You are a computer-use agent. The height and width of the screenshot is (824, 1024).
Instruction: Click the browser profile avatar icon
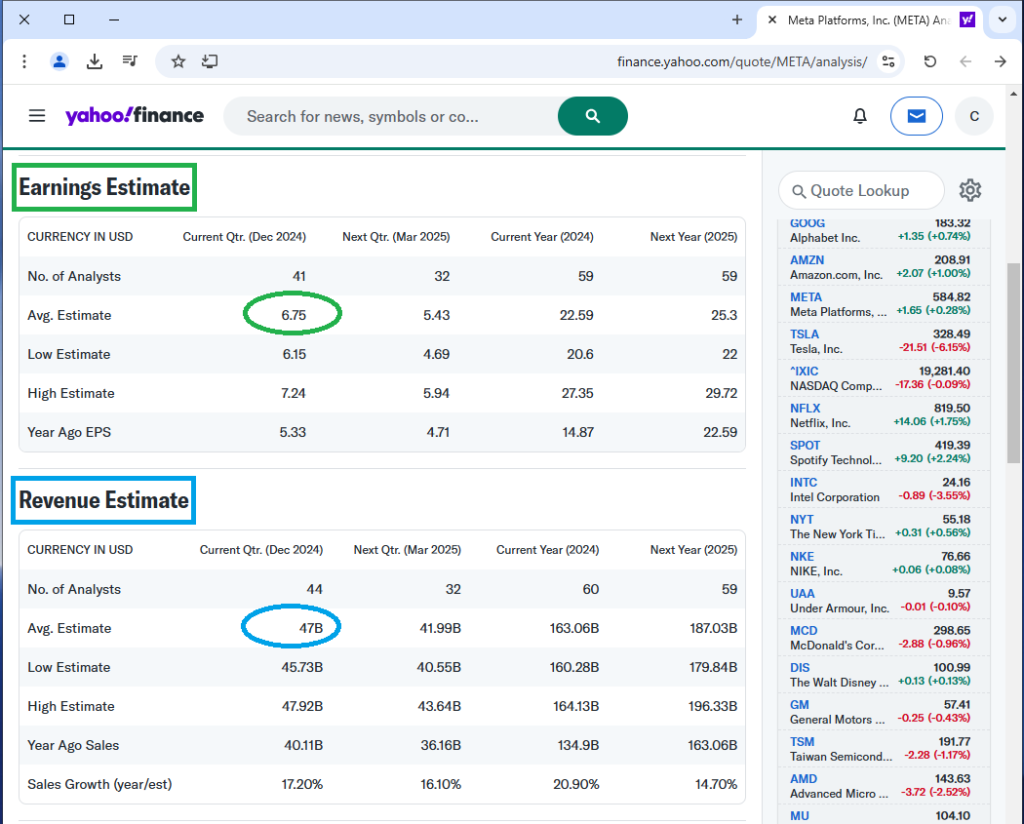[x=59, y=61]
